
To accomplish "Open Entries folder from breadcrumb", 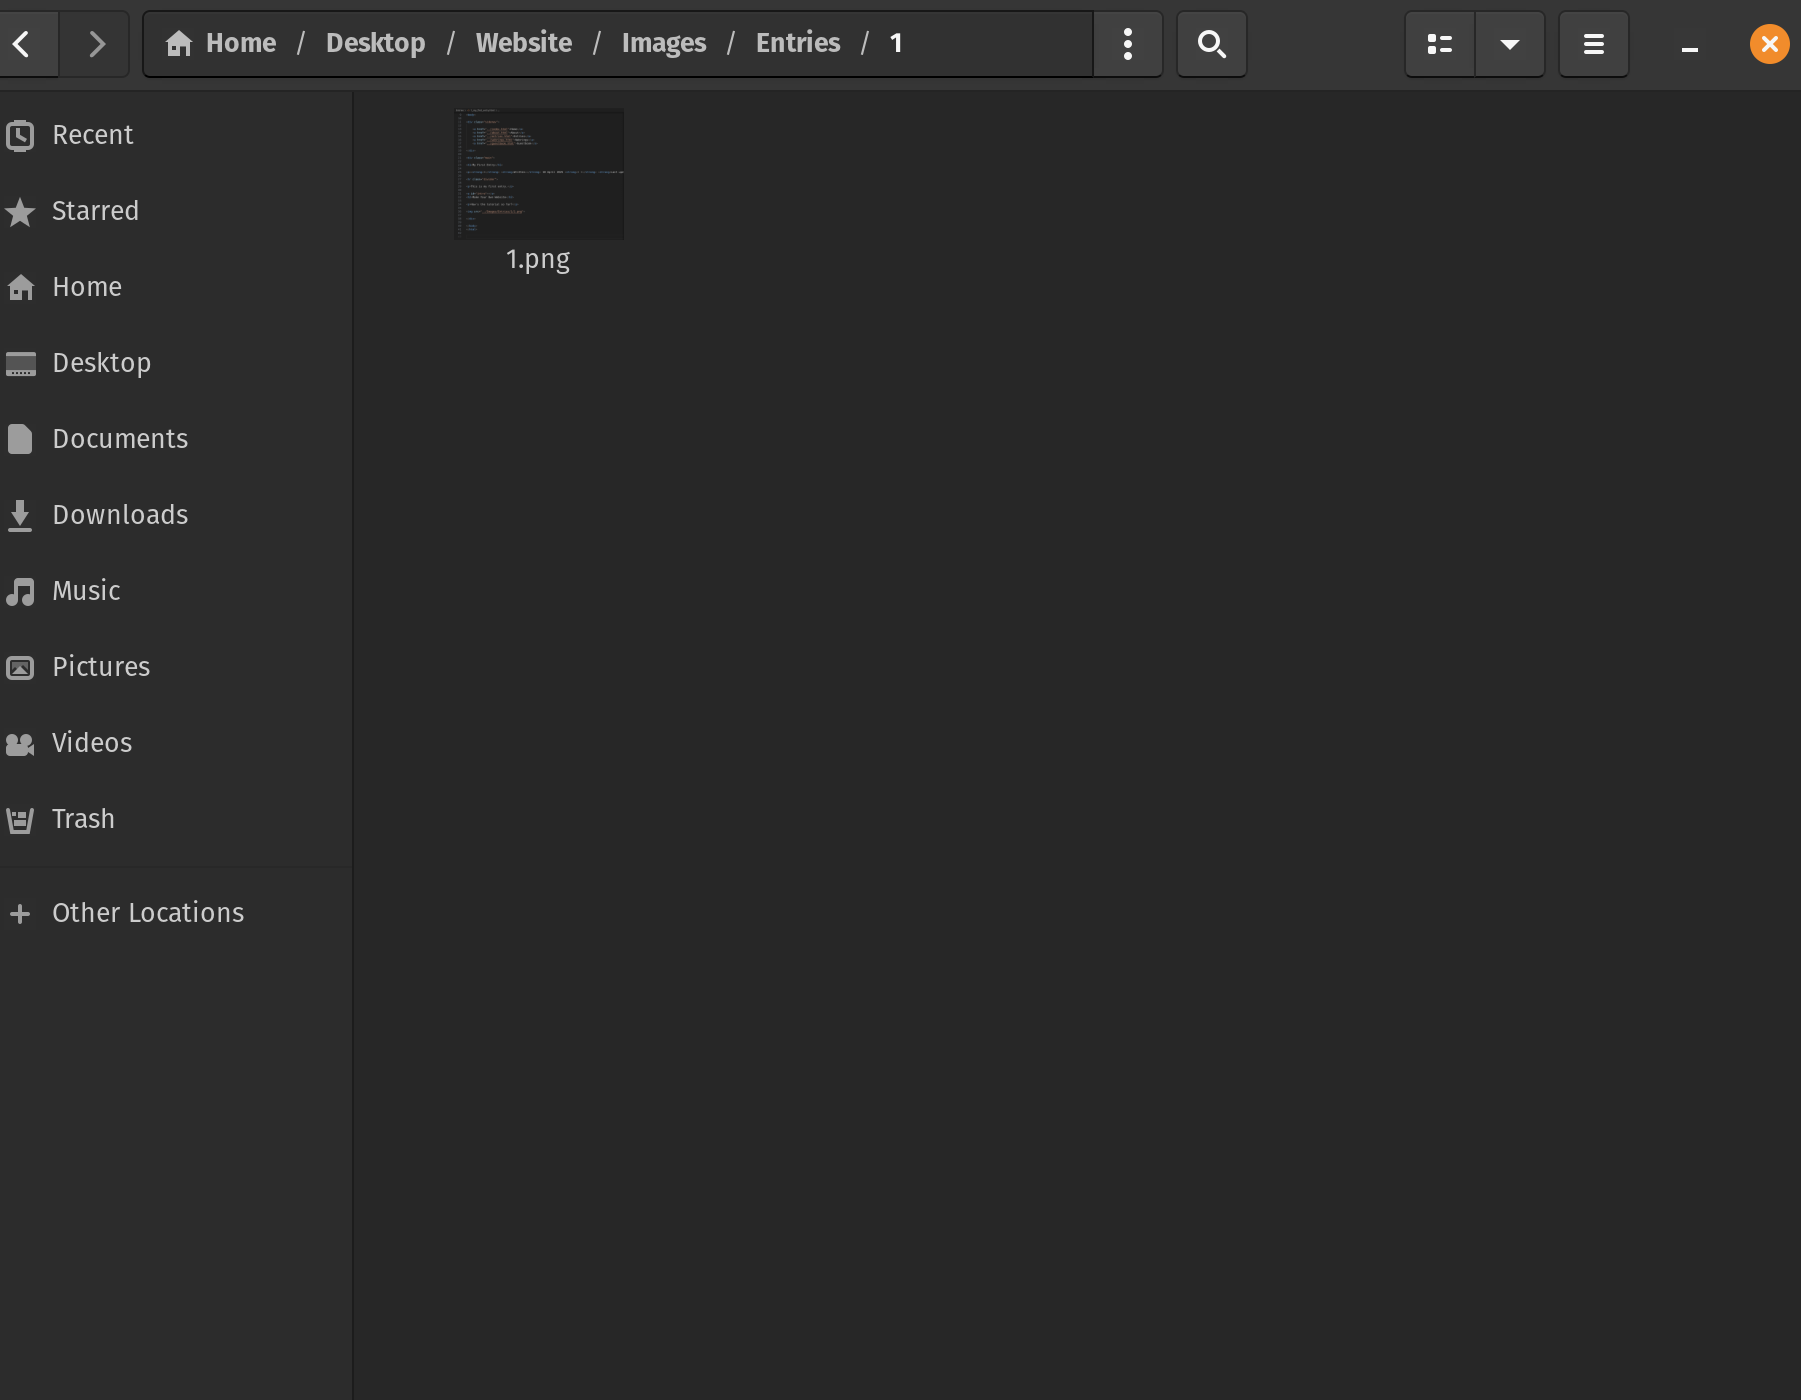I will [x=797, y=43].
